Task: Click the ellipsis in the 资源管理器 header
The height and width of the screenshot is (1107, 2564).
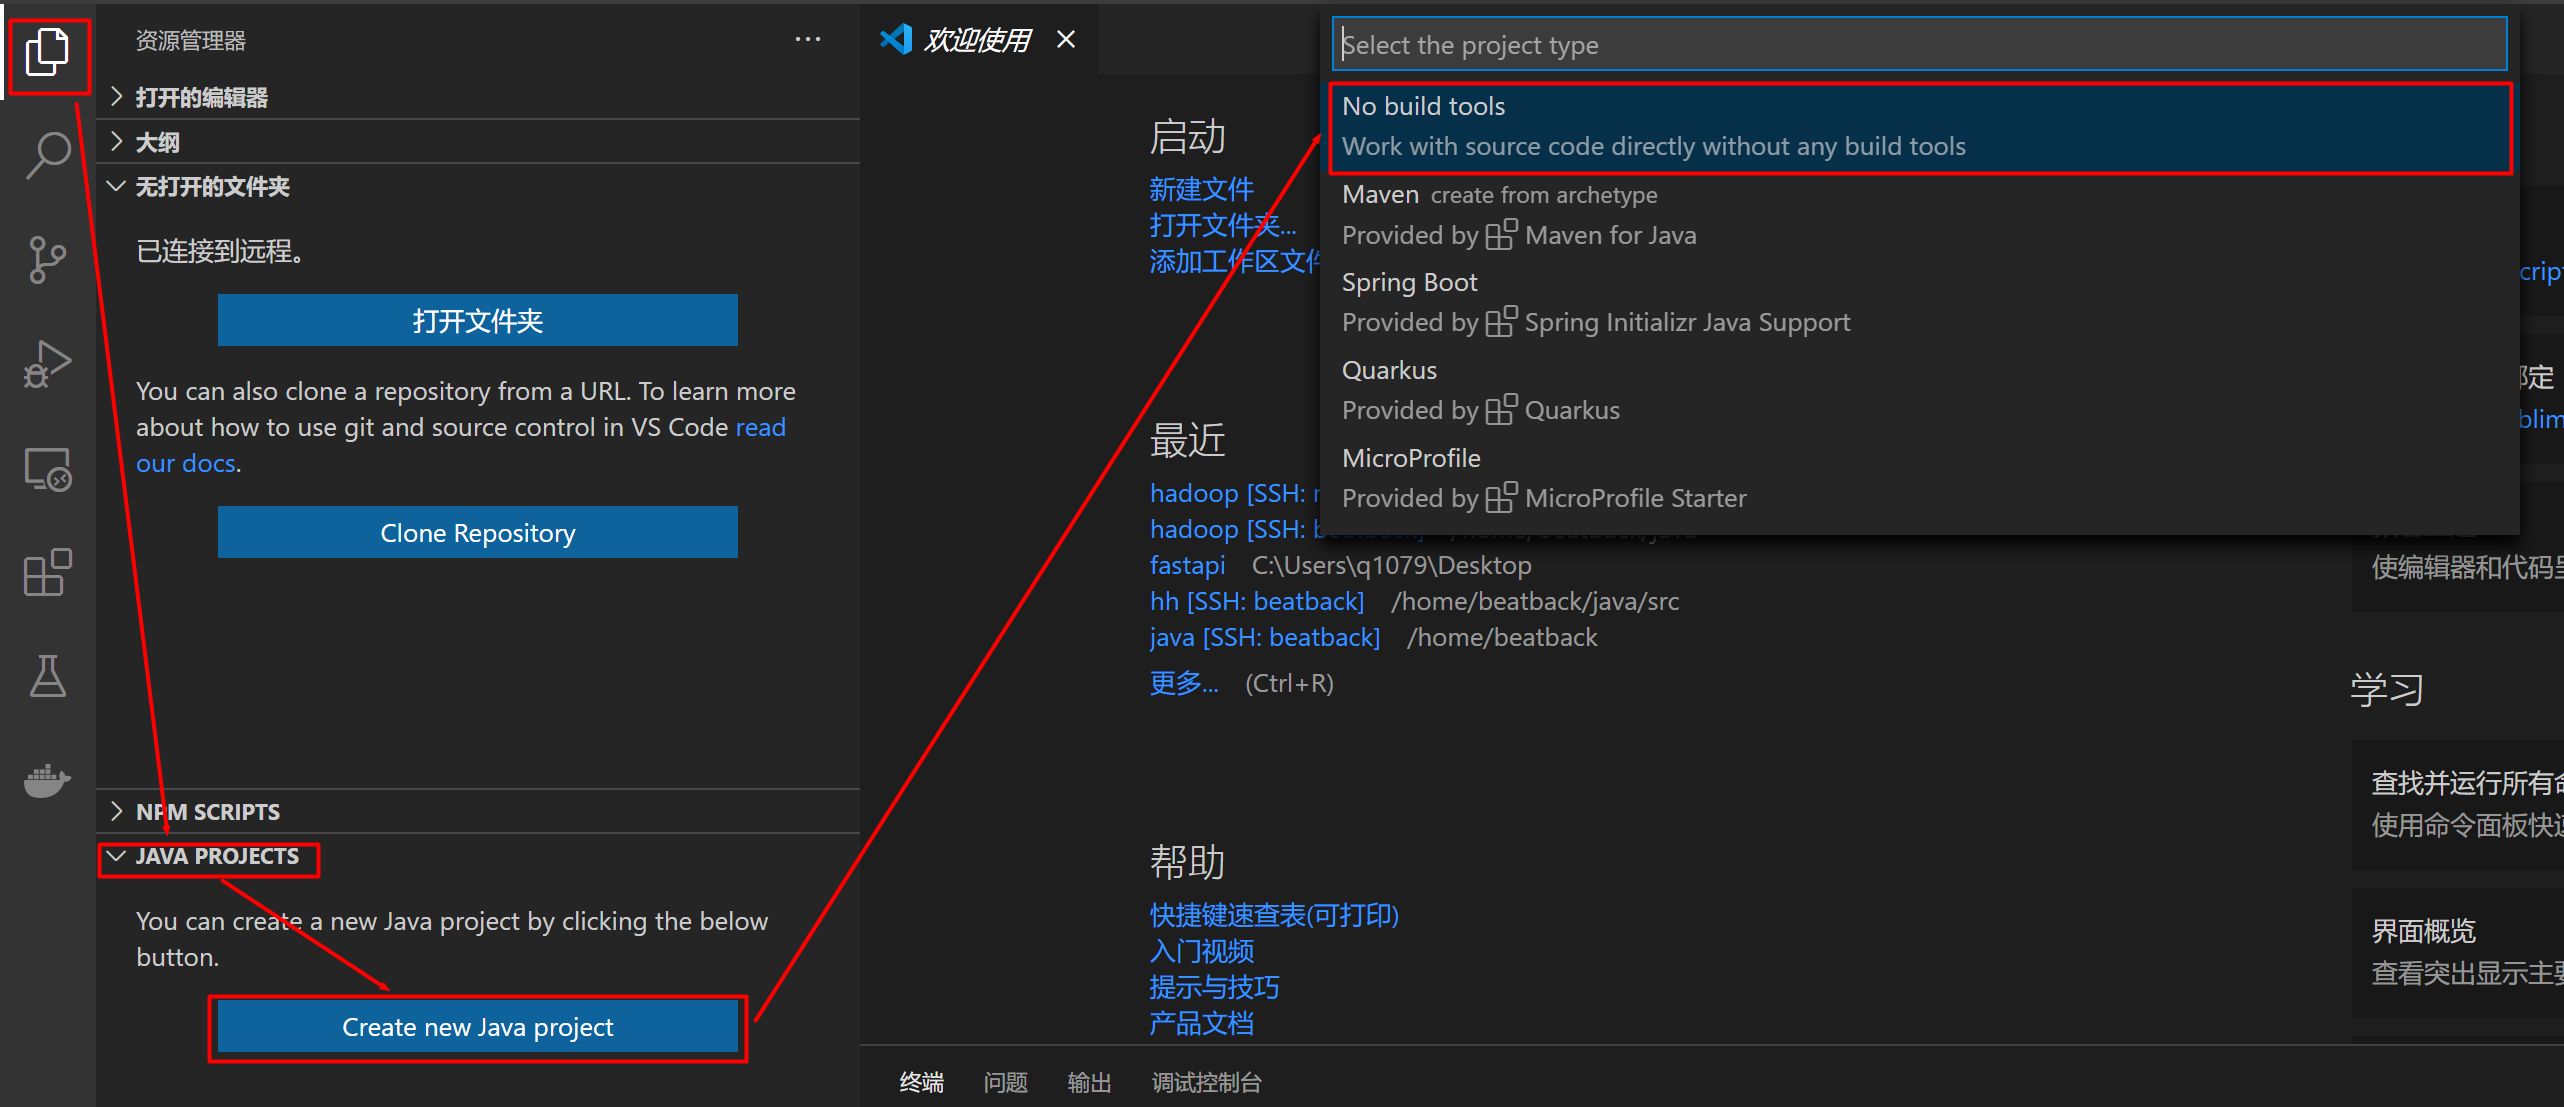Action: click(807, 39)
